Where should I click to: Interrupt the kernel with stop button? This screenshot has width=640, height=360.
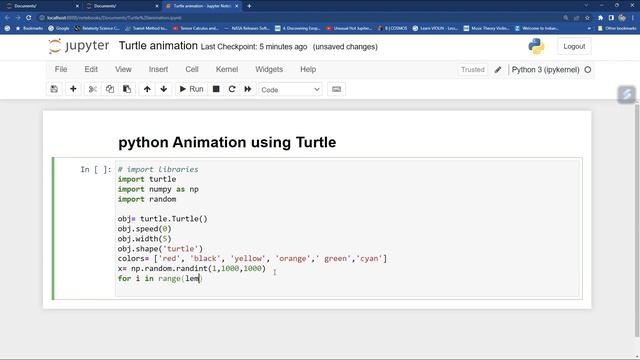[x=216, y=89]
